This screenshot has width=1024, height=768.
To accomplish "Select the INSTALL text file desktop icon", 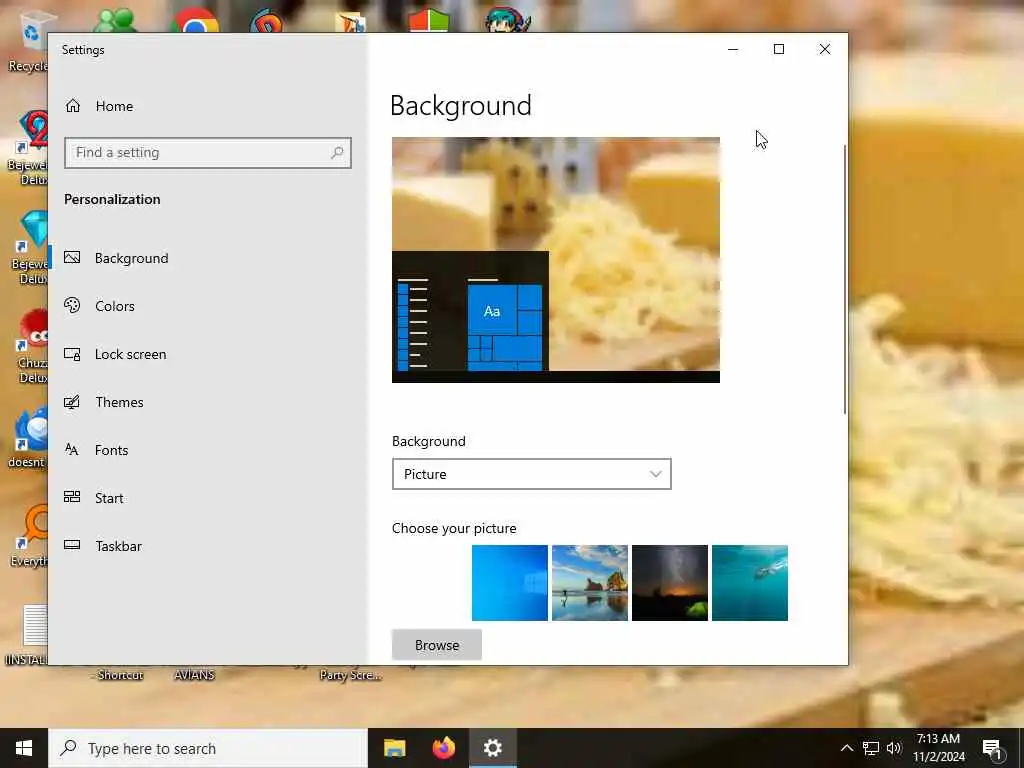I will (x=27, y=635).
